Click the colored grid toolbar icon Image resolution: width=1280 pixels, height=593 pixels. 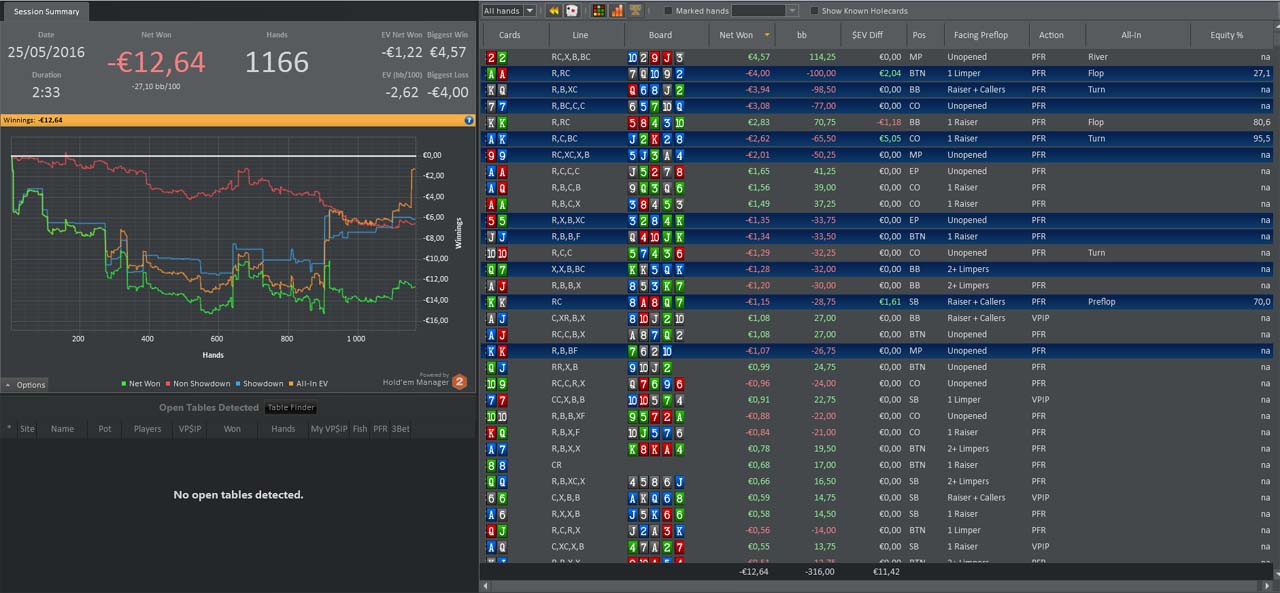599,11
